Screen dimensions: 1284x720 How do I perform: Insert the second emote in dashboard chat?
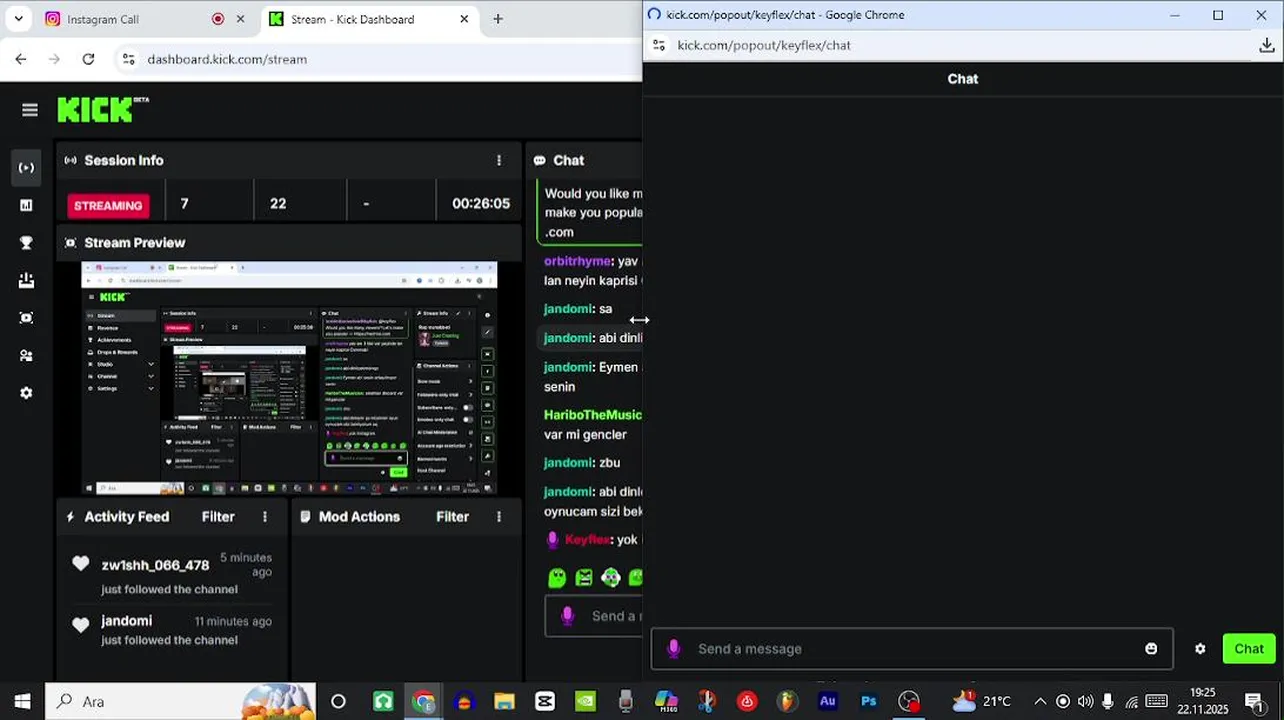pyautogui.click(x=584, y=577)
